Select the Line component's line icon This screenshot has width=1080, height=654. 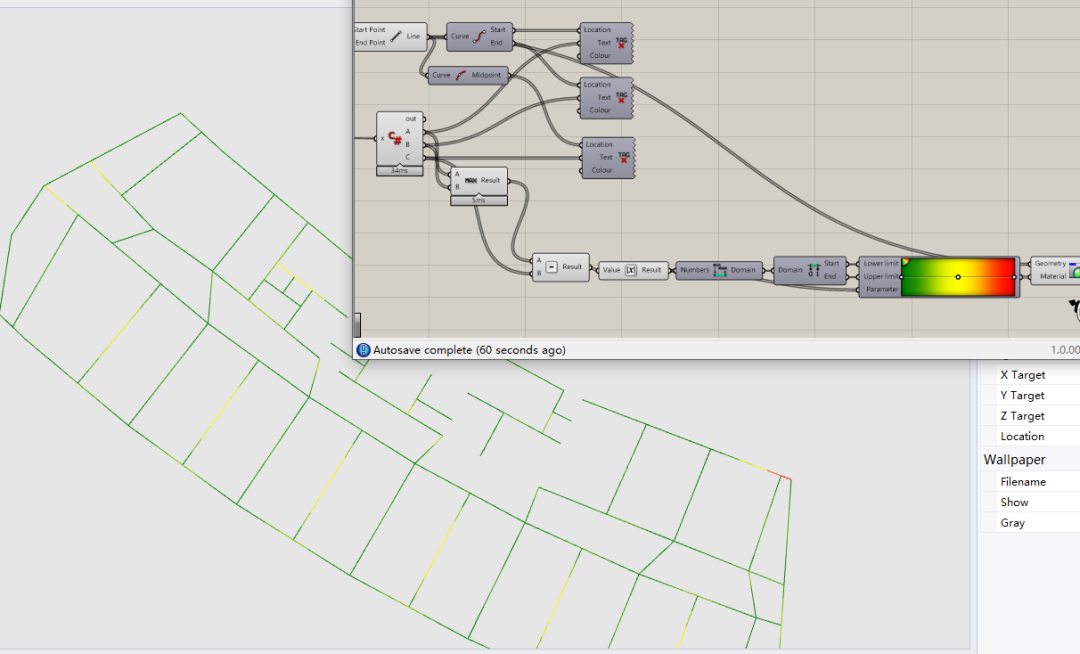396,36
